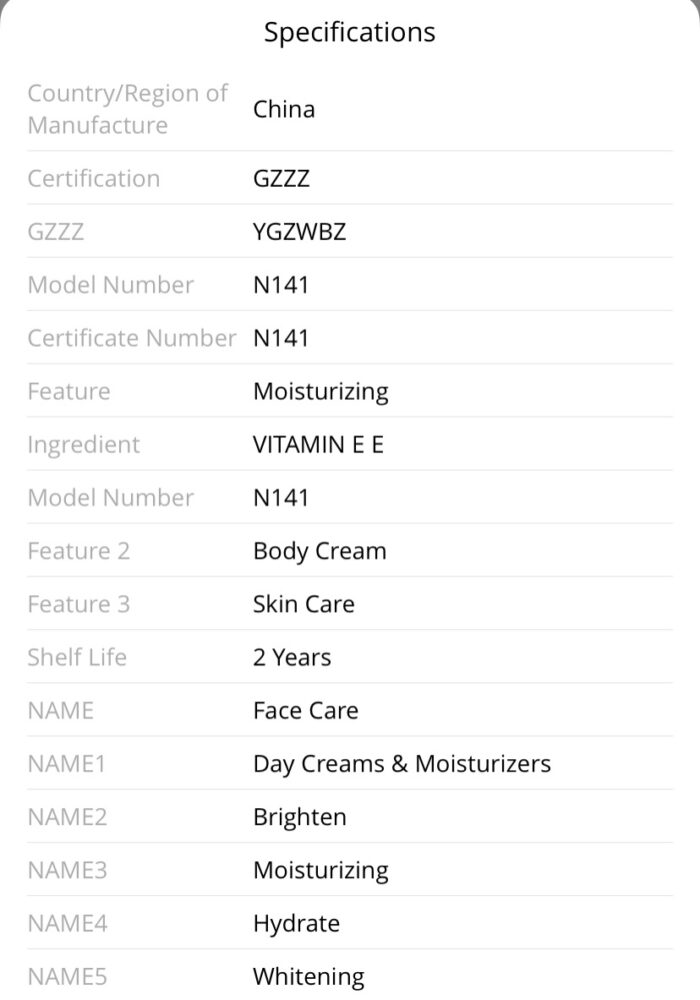Select the Certificate Number label

tap(132, 338)
